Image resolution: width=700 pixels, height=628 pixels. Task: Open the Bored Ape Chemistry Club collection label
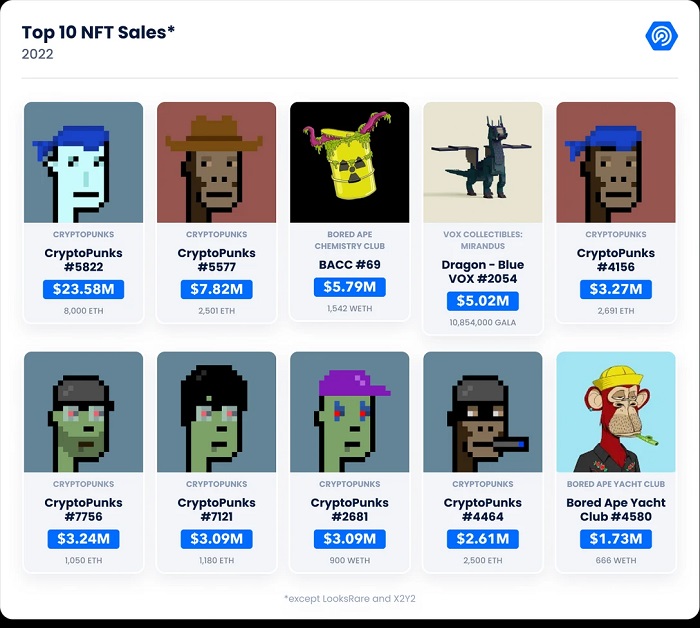pos(349,240)
